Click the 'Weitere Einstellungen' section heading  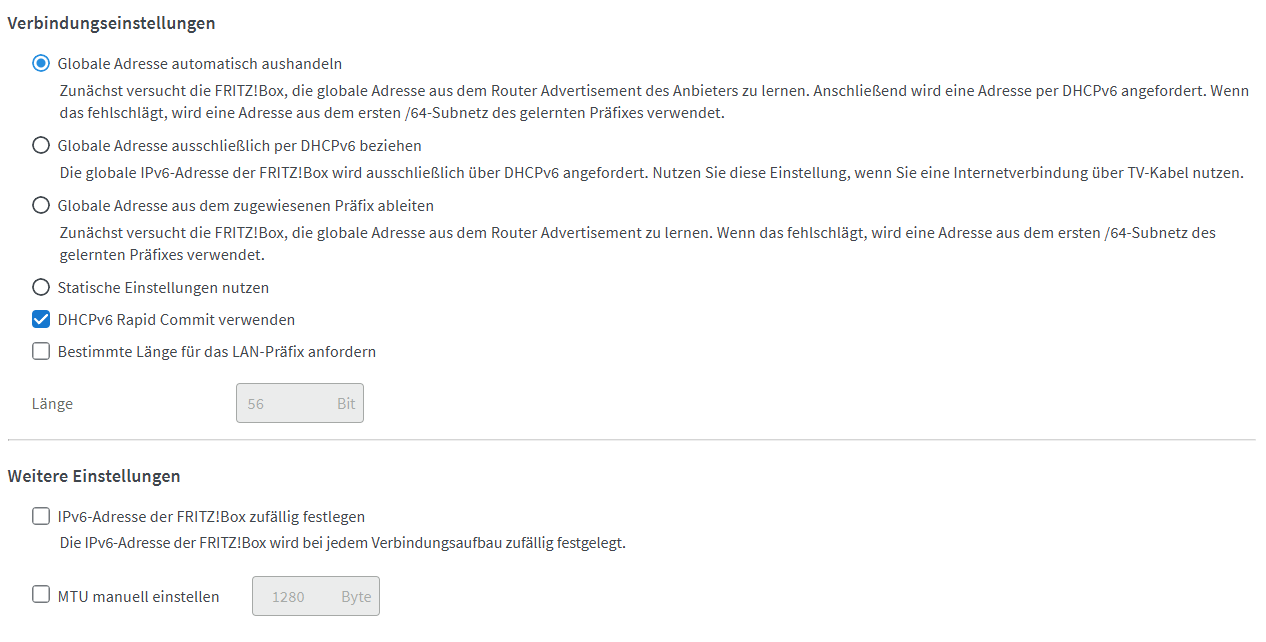(x=94, y=476)
